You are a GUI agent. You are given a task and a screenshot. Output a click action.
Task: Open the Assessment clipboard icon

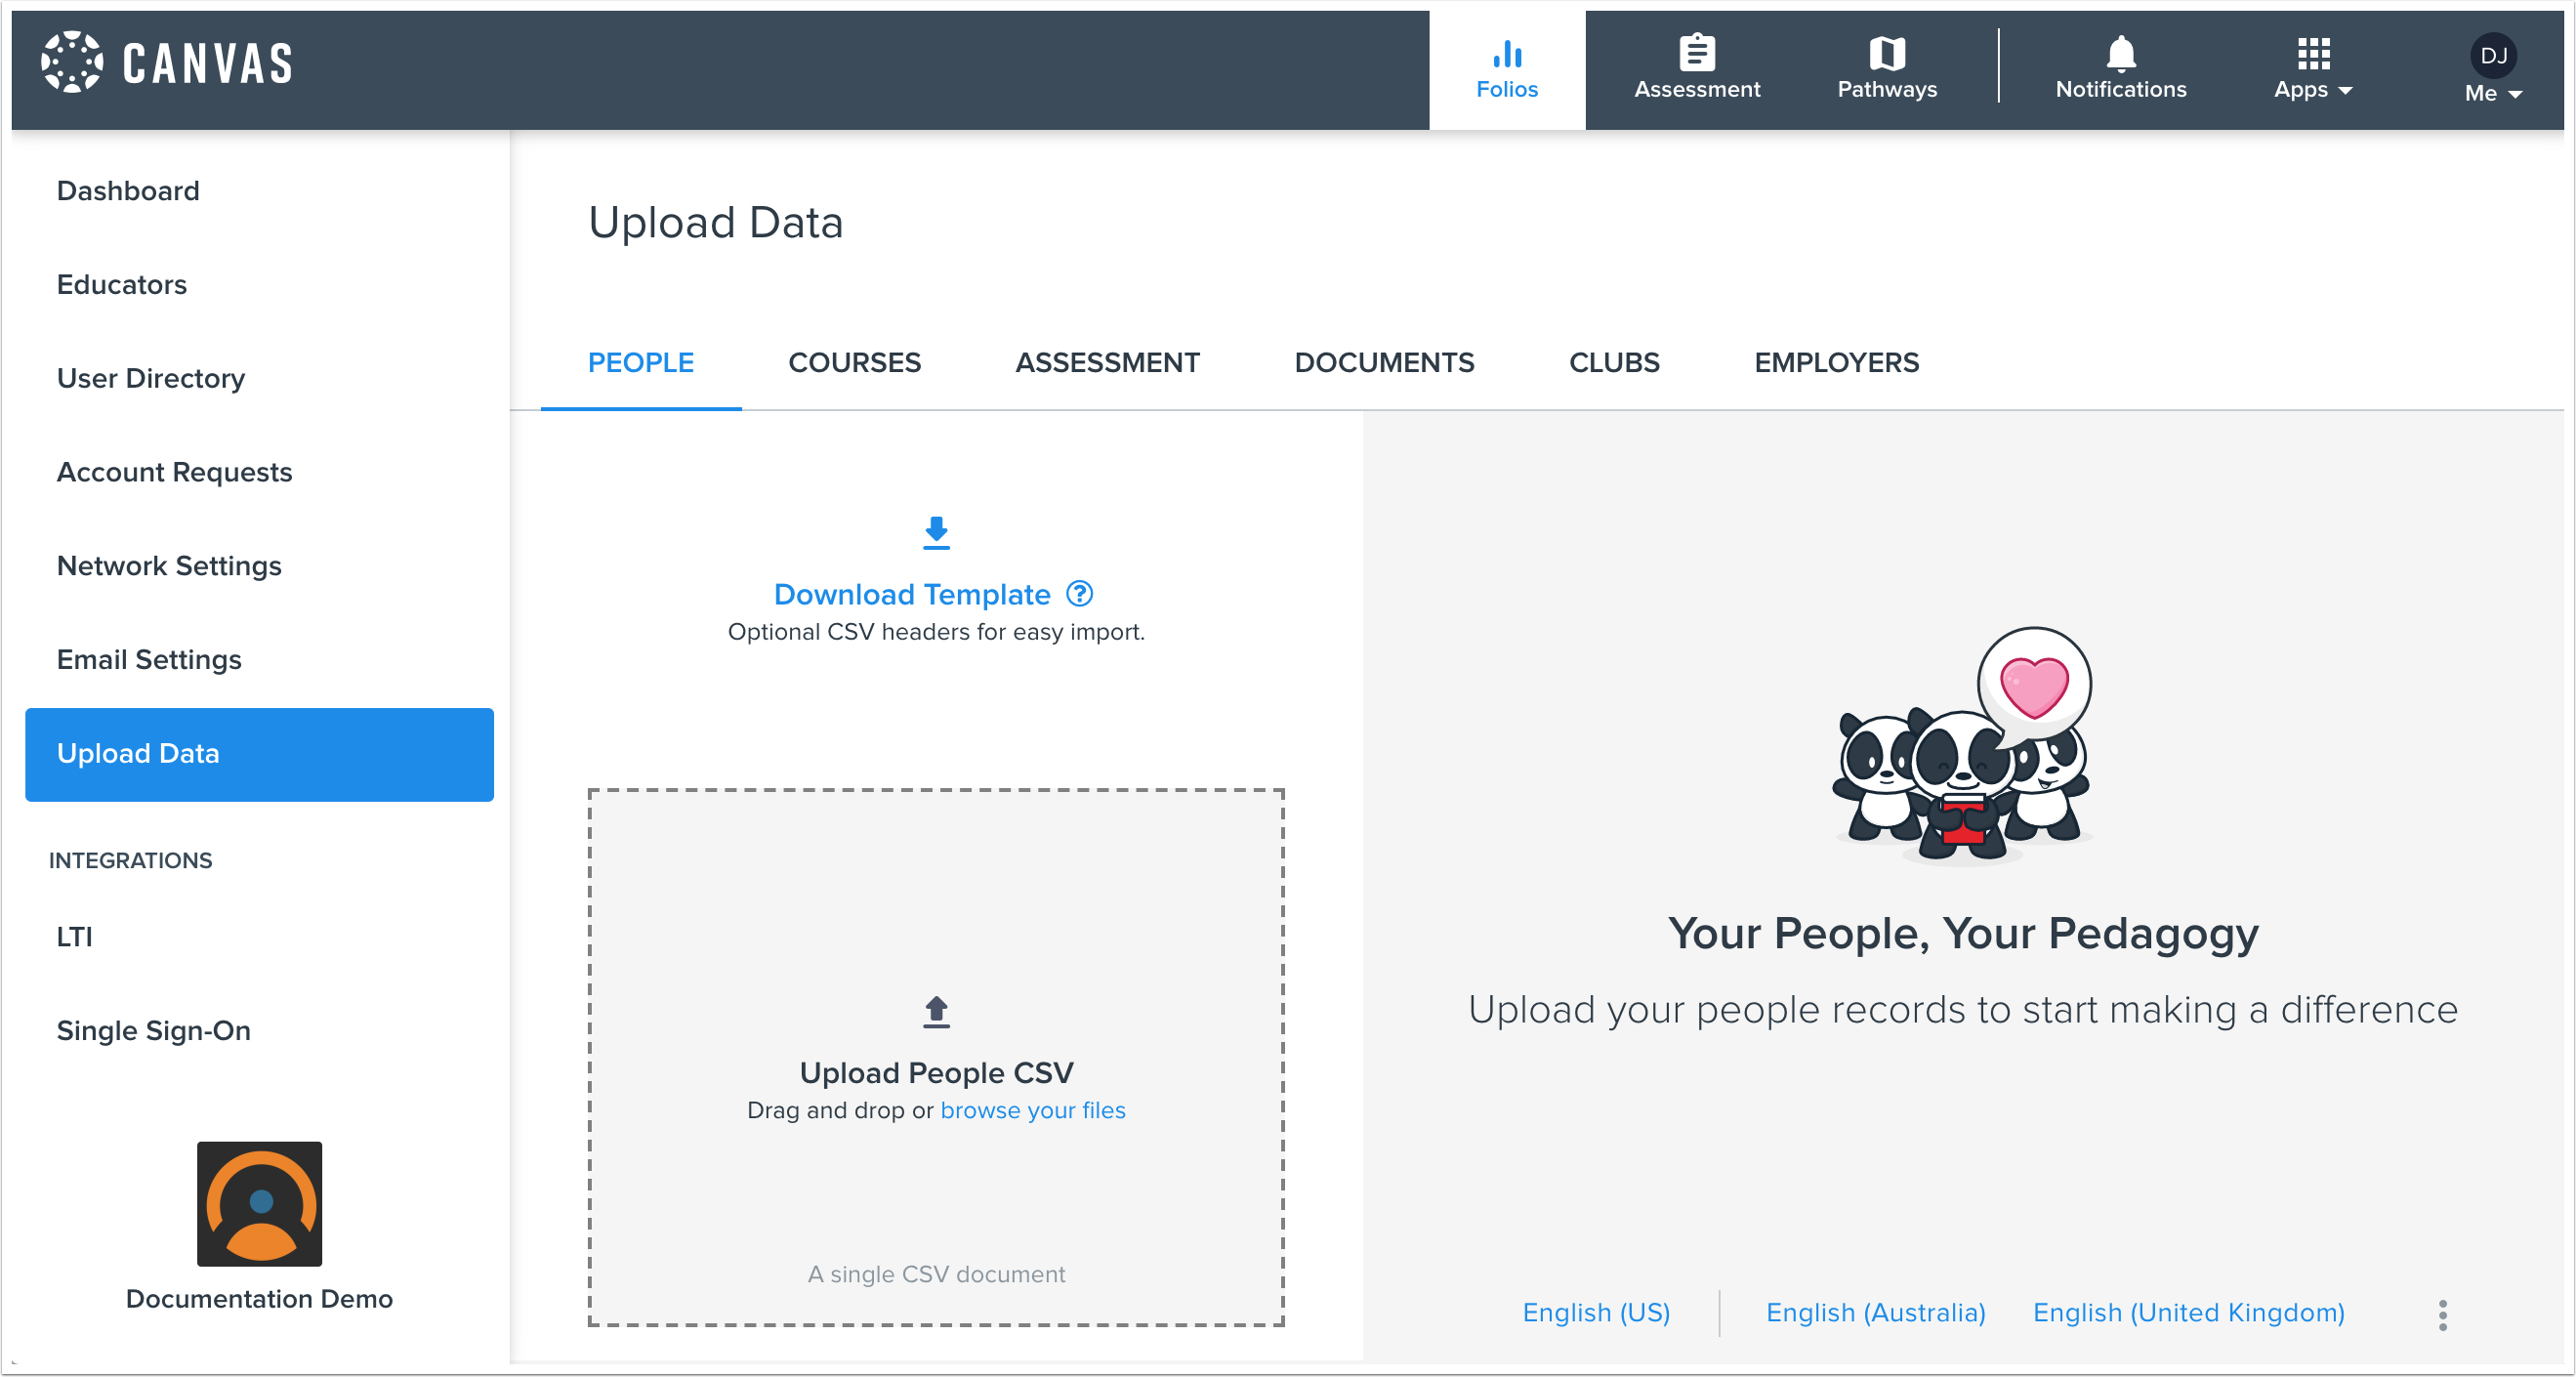[x=1696, y=53]
